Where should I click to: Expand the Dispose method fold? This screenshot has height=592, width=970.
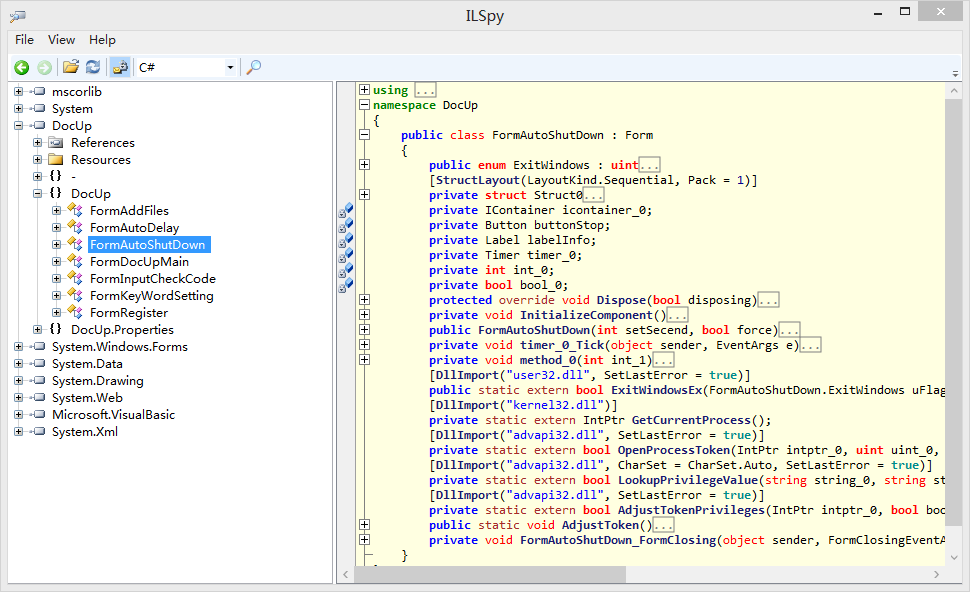pos(364,299)
